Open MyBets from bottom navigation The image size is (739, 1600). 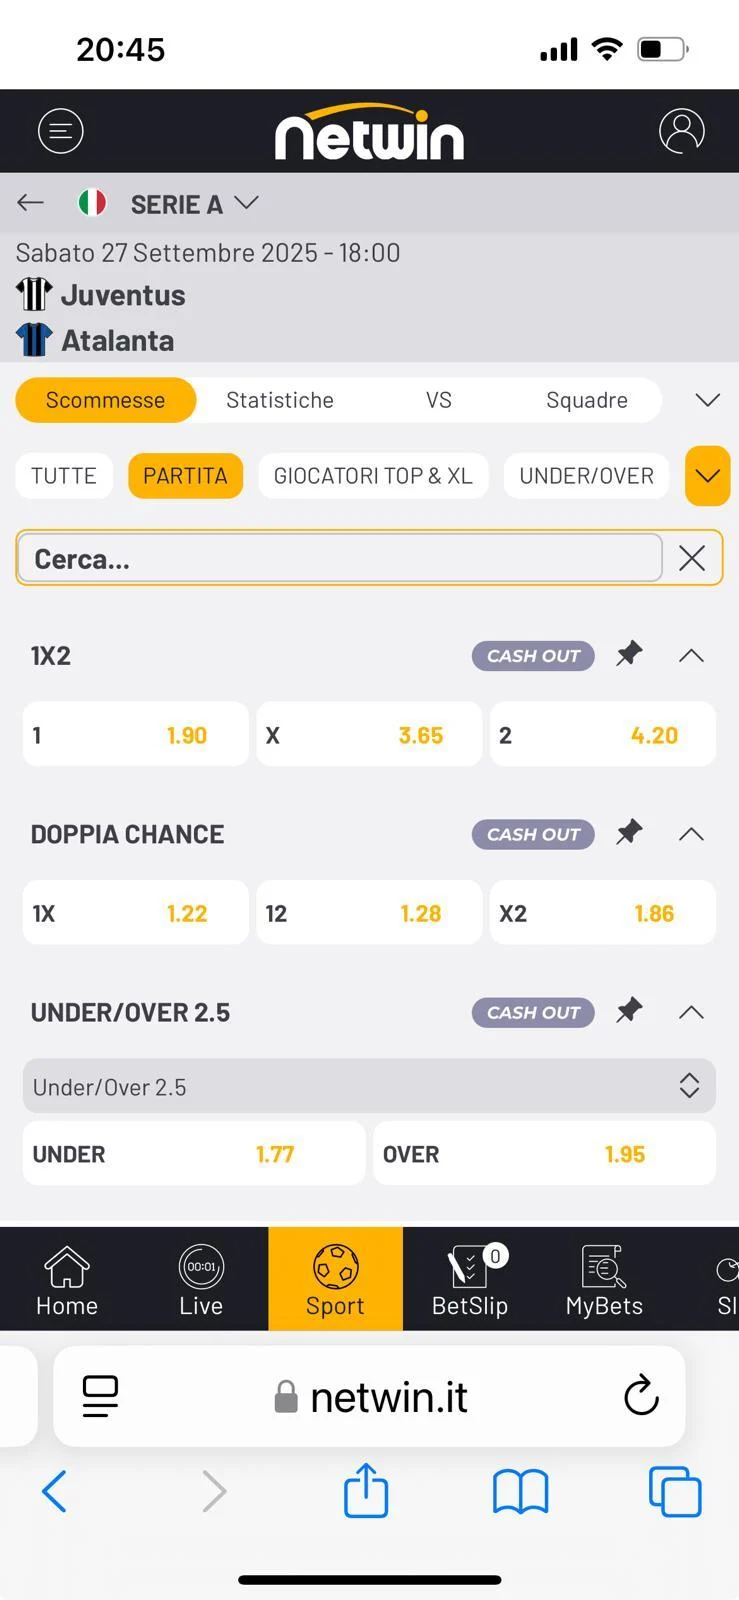tap(604, 1279)
